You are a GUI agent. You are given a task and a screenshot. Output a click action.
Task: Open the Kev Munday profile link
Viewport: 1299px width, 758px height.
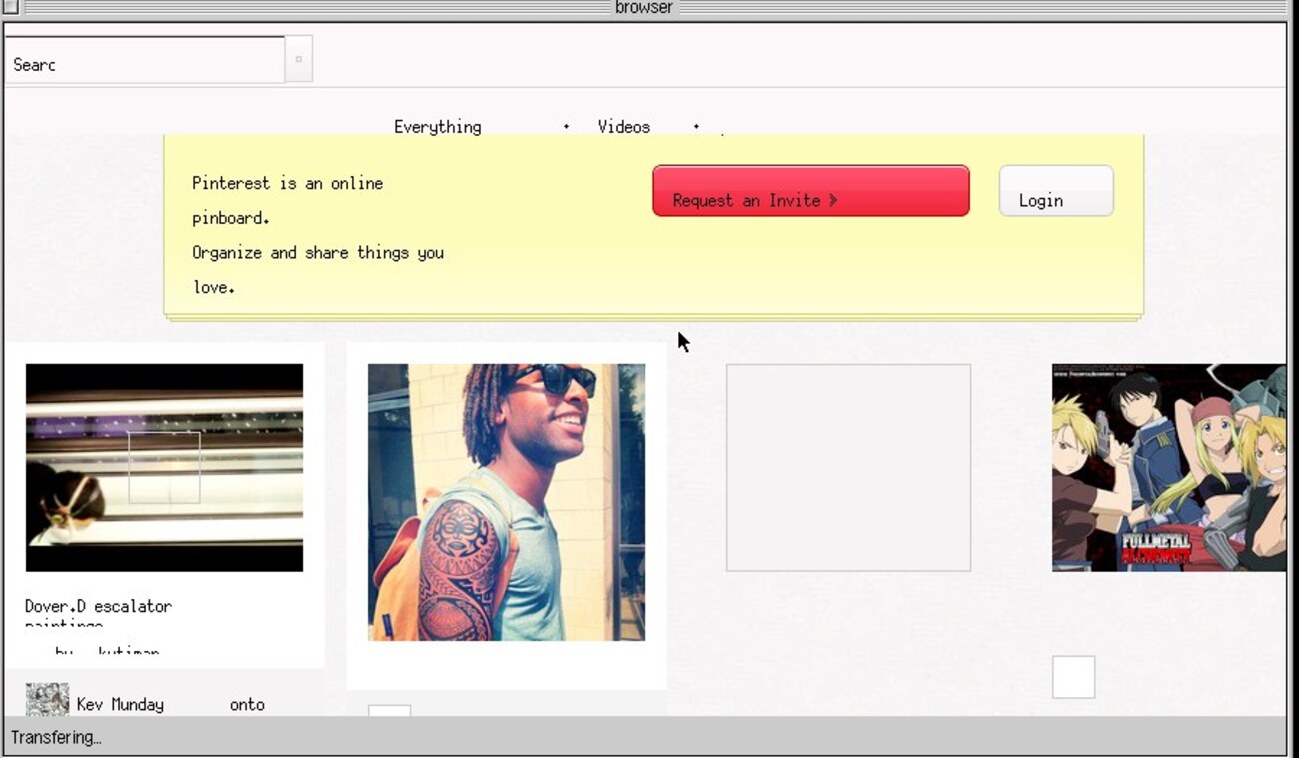point(120,705)
